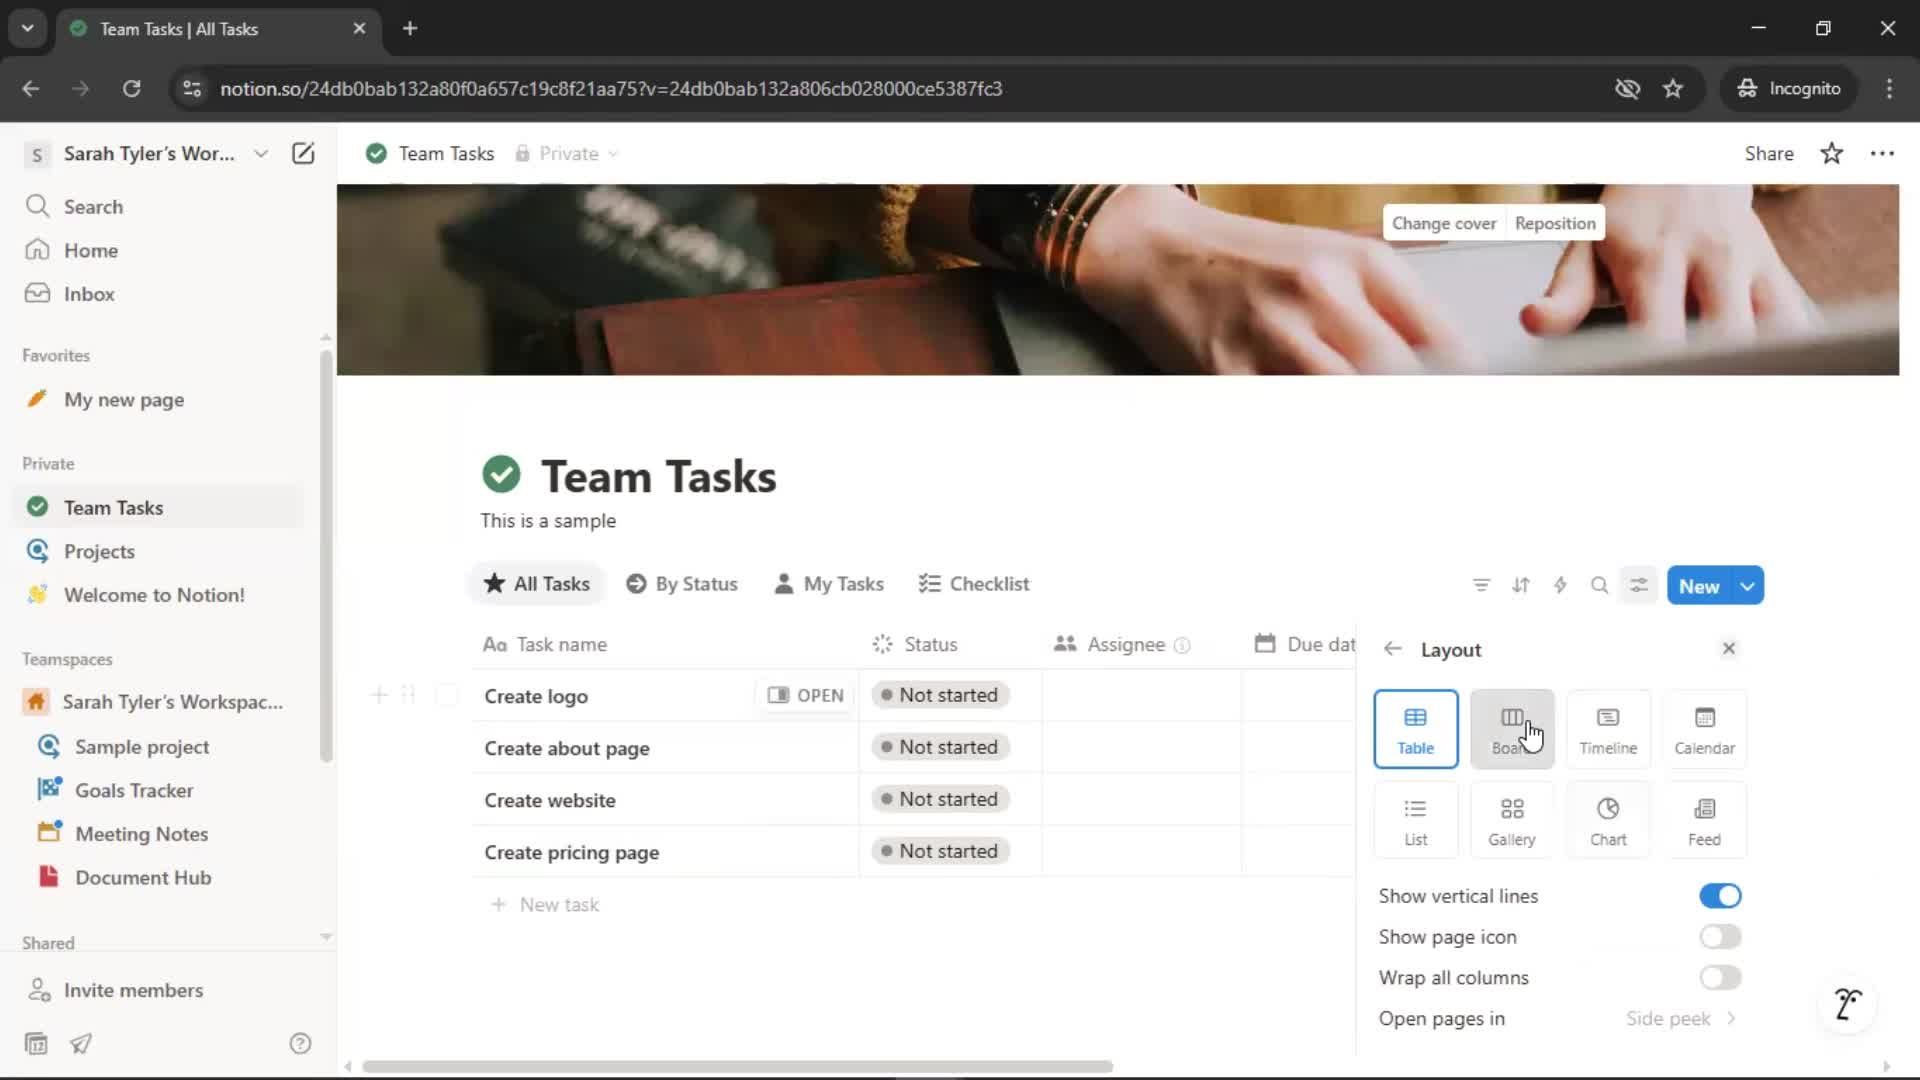Click the Share button
1920x1080 pixels.
tap(1768, 153)
